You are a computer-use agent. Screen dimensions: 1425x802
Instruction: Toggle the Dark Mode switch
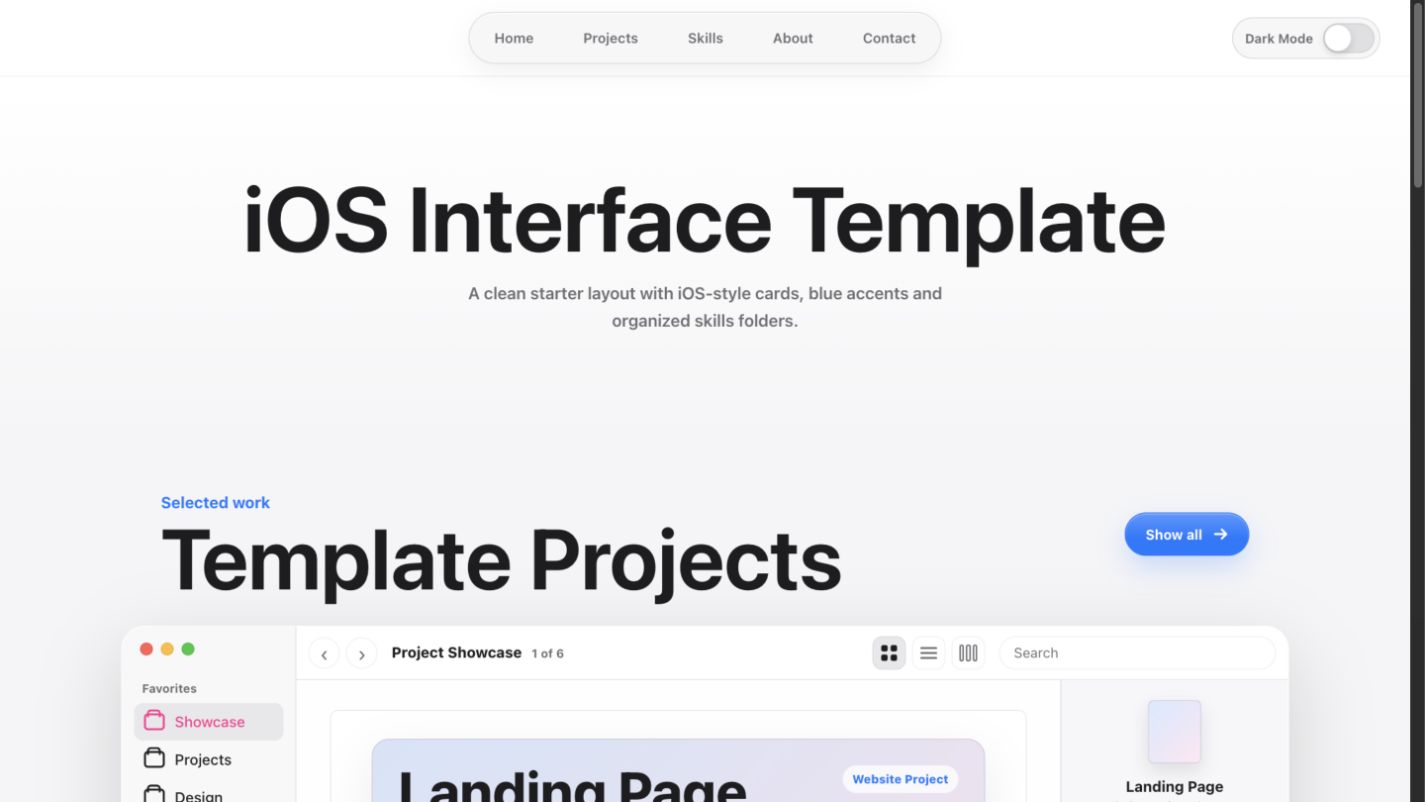click(1349, 38)
